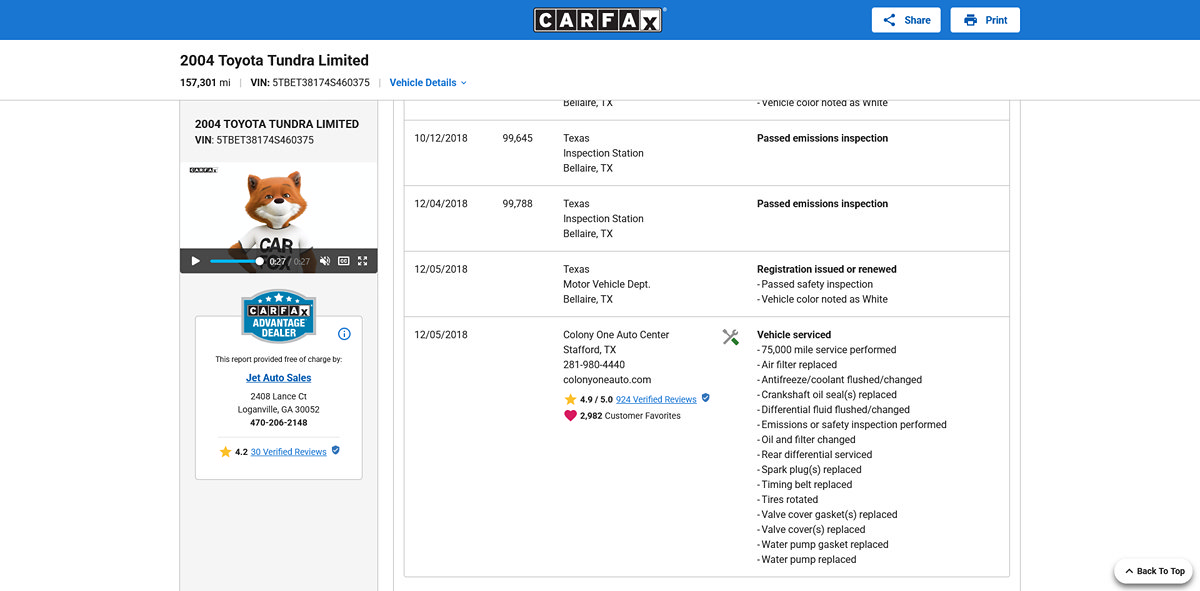
Task: Click the 99,788 mileage cell
Action: pos(517,204)
